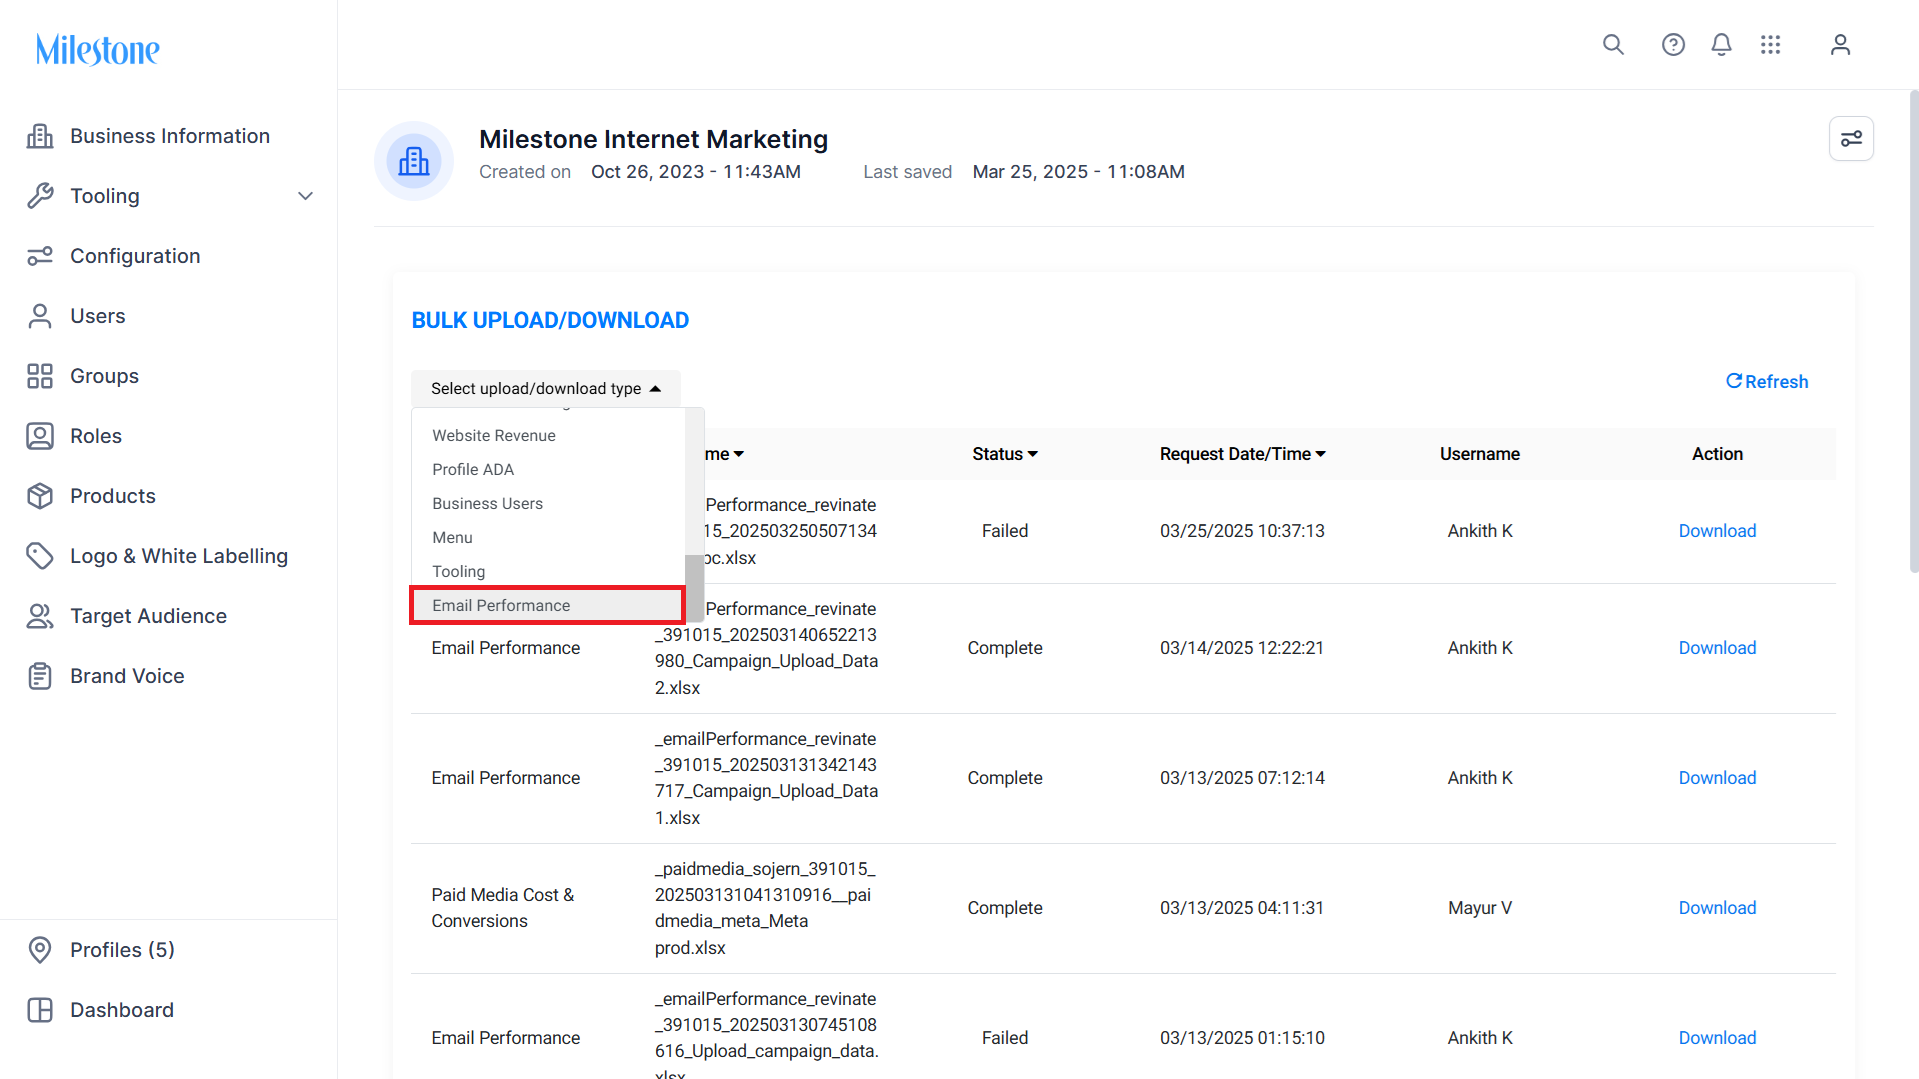Click the company building avatar icon
Image resolution: width=1919 pixels, height=1079 pixels.
414,161
